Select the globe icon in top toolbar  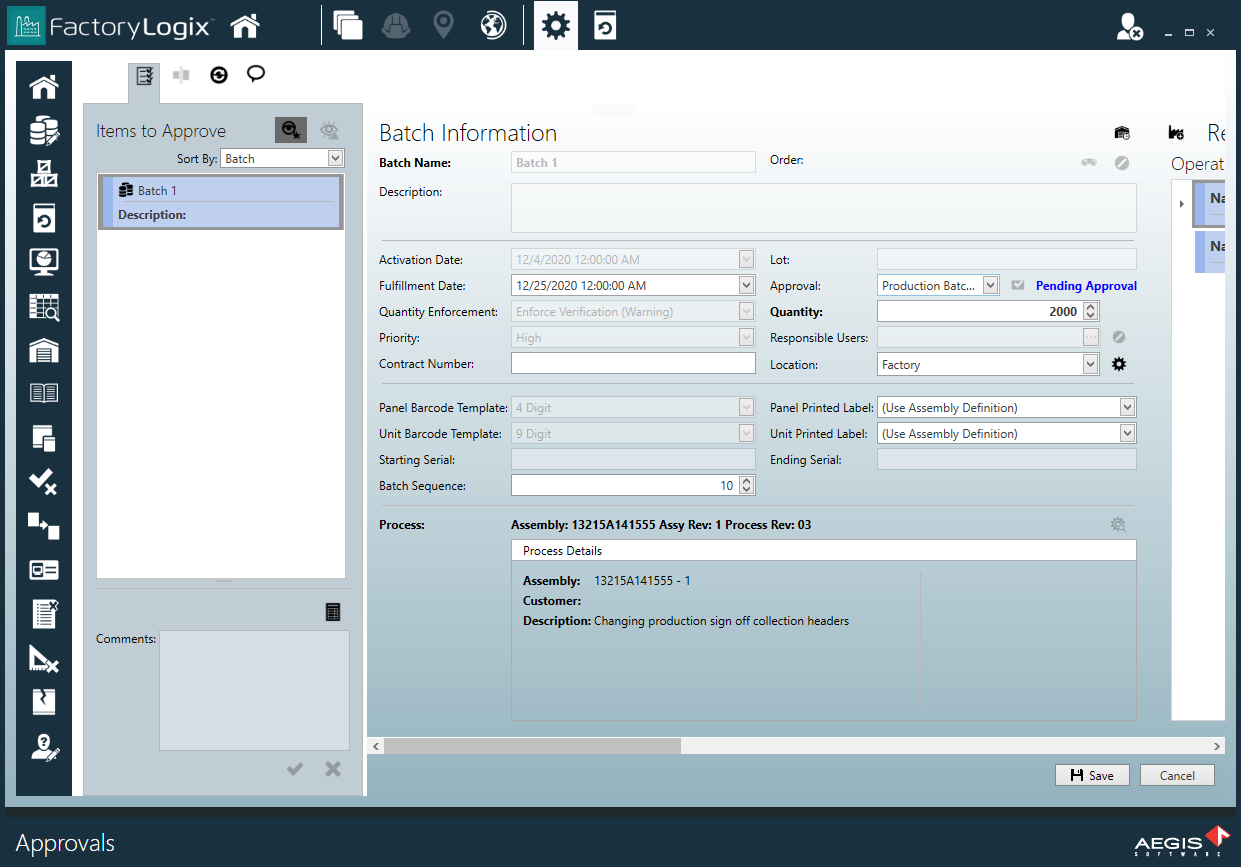[x=492, y=25]
